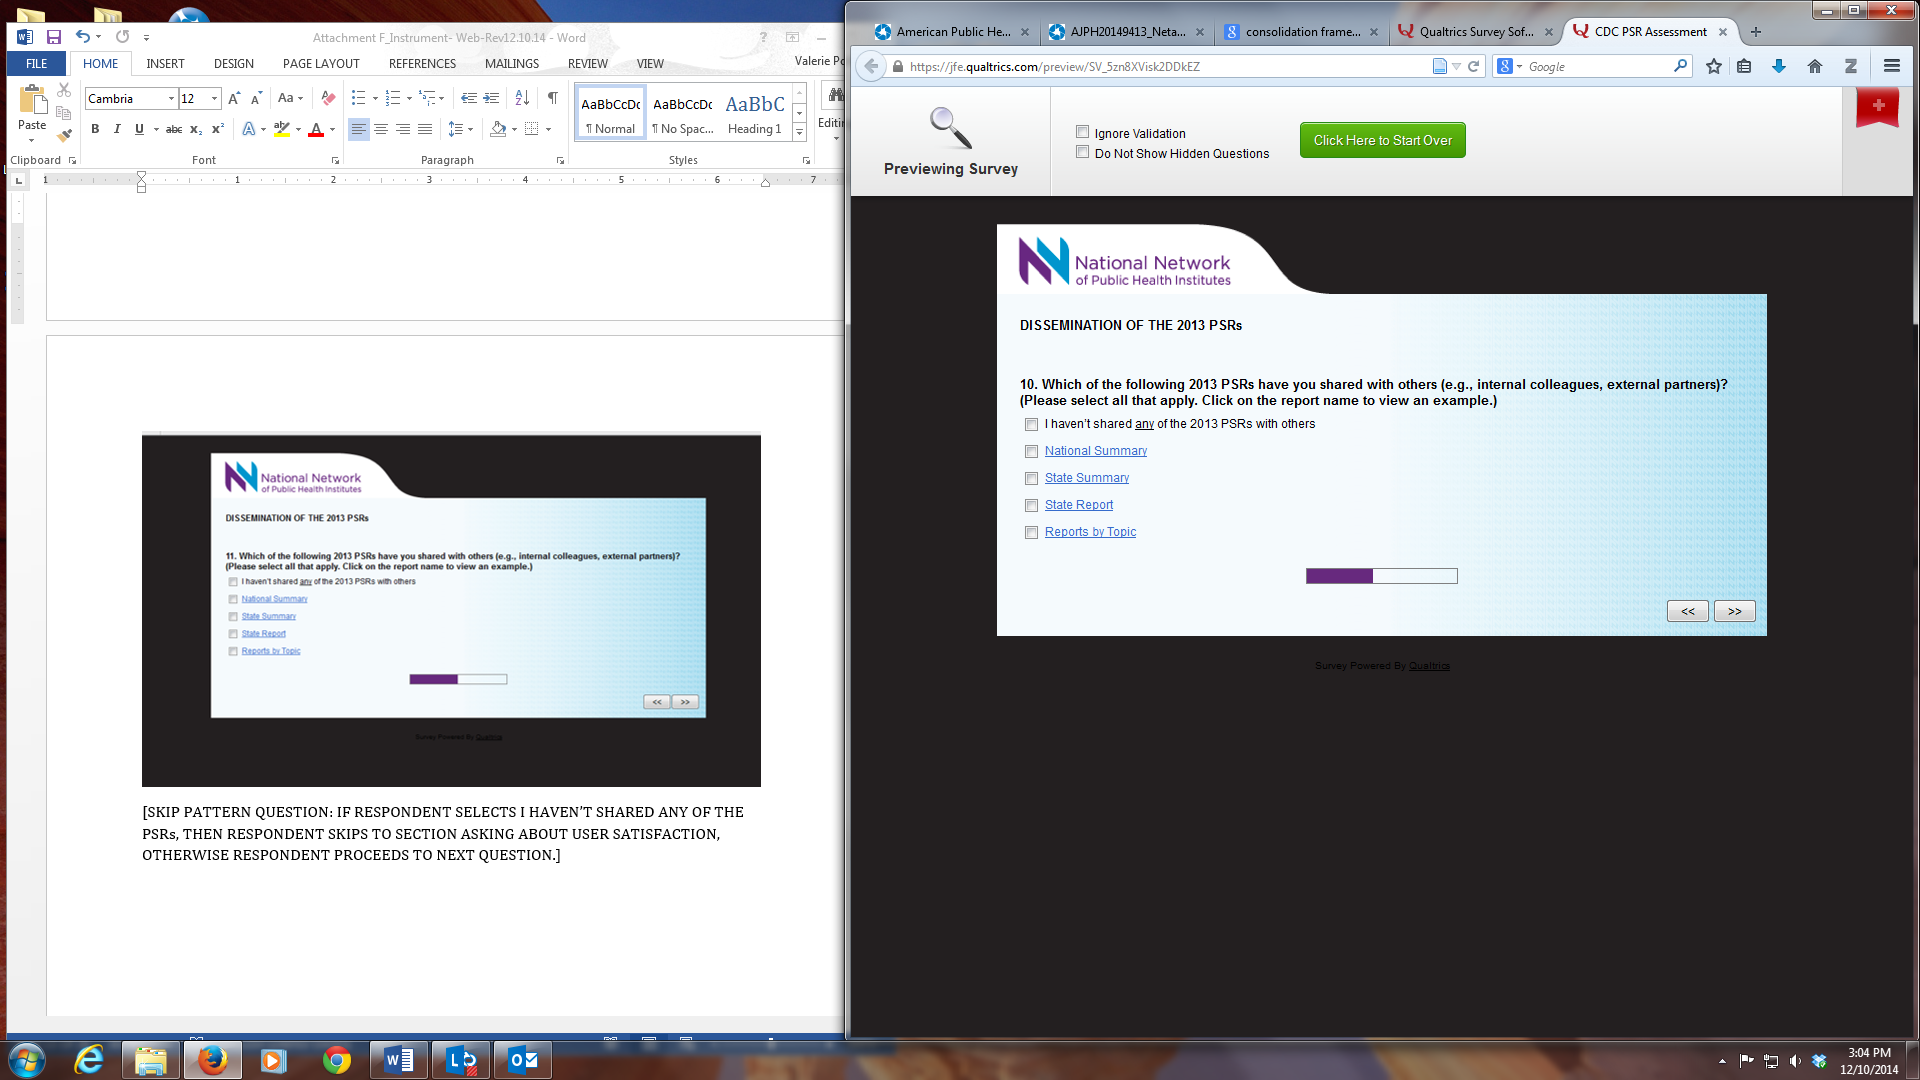Check Do Not Show Hidden Questions
Screen dimensions: 1920x1080
coord(1082,152)
